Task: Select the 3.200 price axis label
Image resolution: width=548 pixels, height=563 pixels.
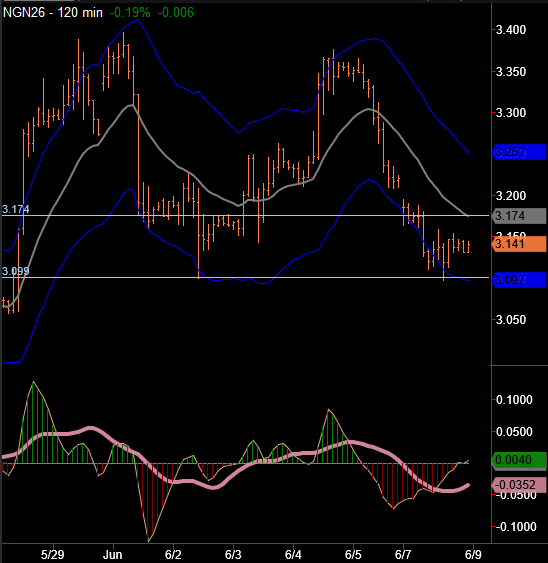Action: pos(511,196)
